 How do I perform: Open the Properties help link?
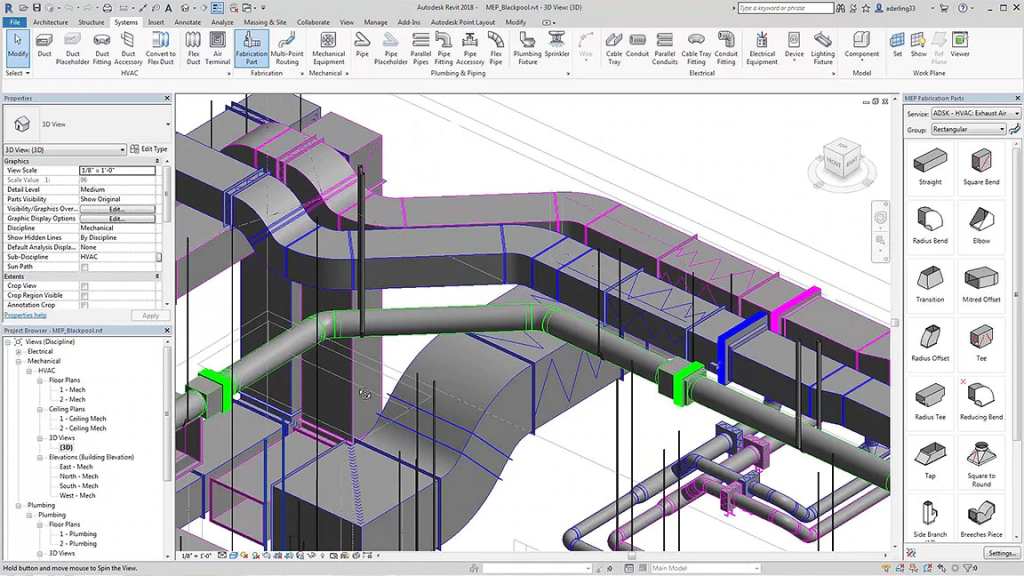[x=25, y=315]
